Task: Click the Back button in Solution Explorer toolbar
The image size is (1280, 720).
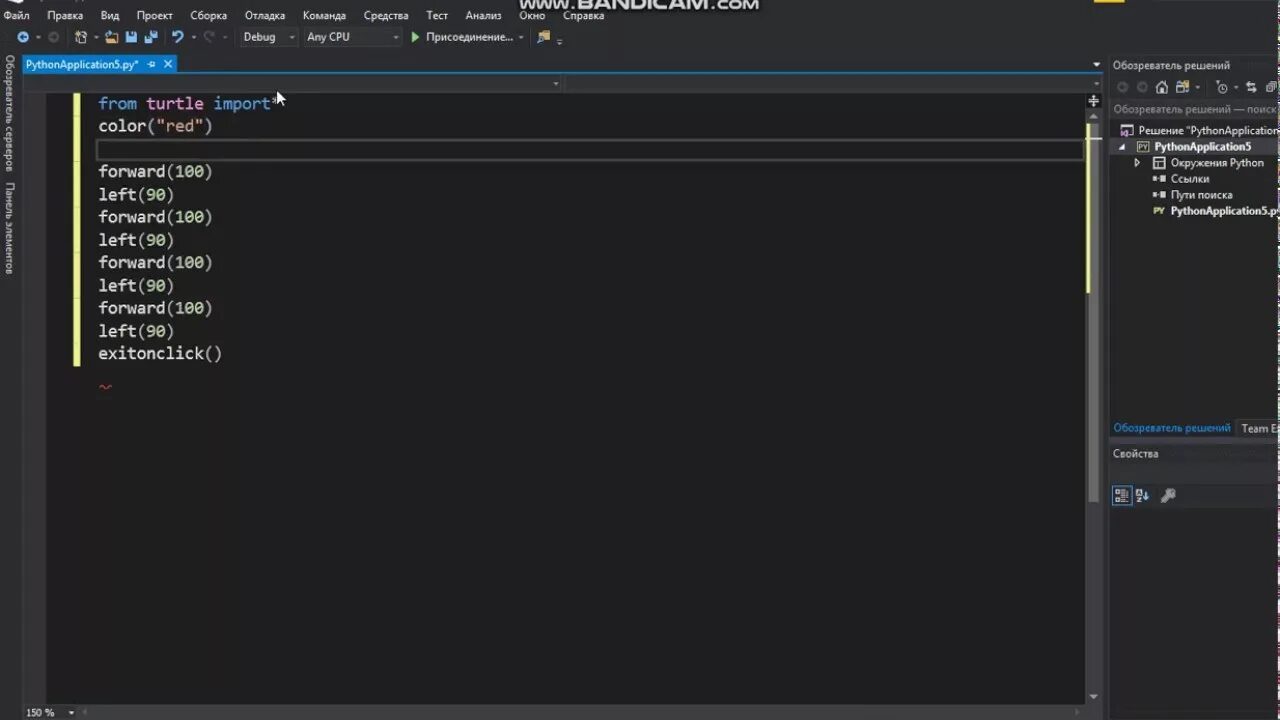Action: 1122,87
